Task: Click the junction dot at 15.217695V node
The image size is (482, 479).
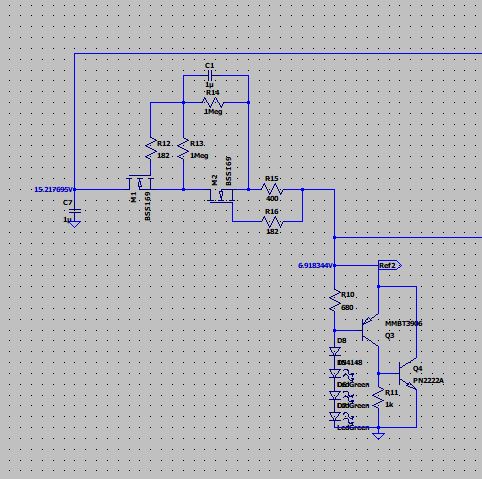Action: (x=74, y=189)
